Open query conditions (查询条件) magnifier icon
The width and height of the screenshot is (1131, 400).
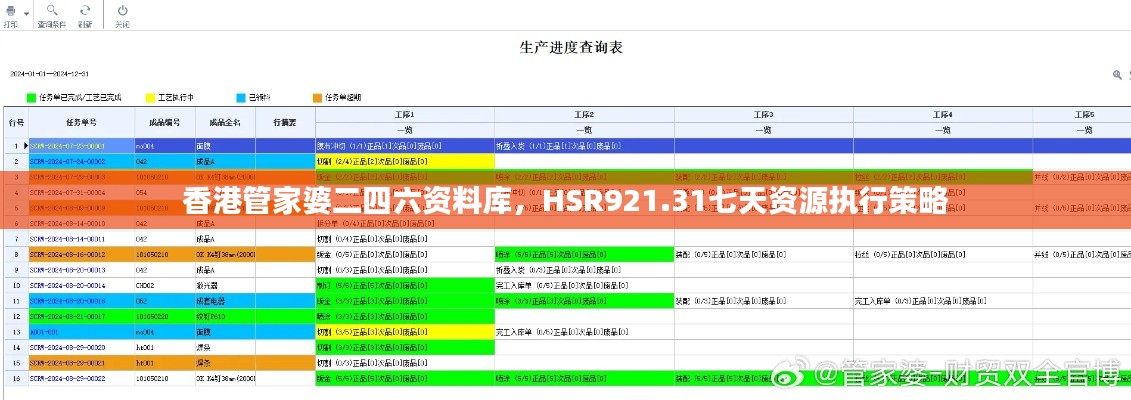point(50,9)
